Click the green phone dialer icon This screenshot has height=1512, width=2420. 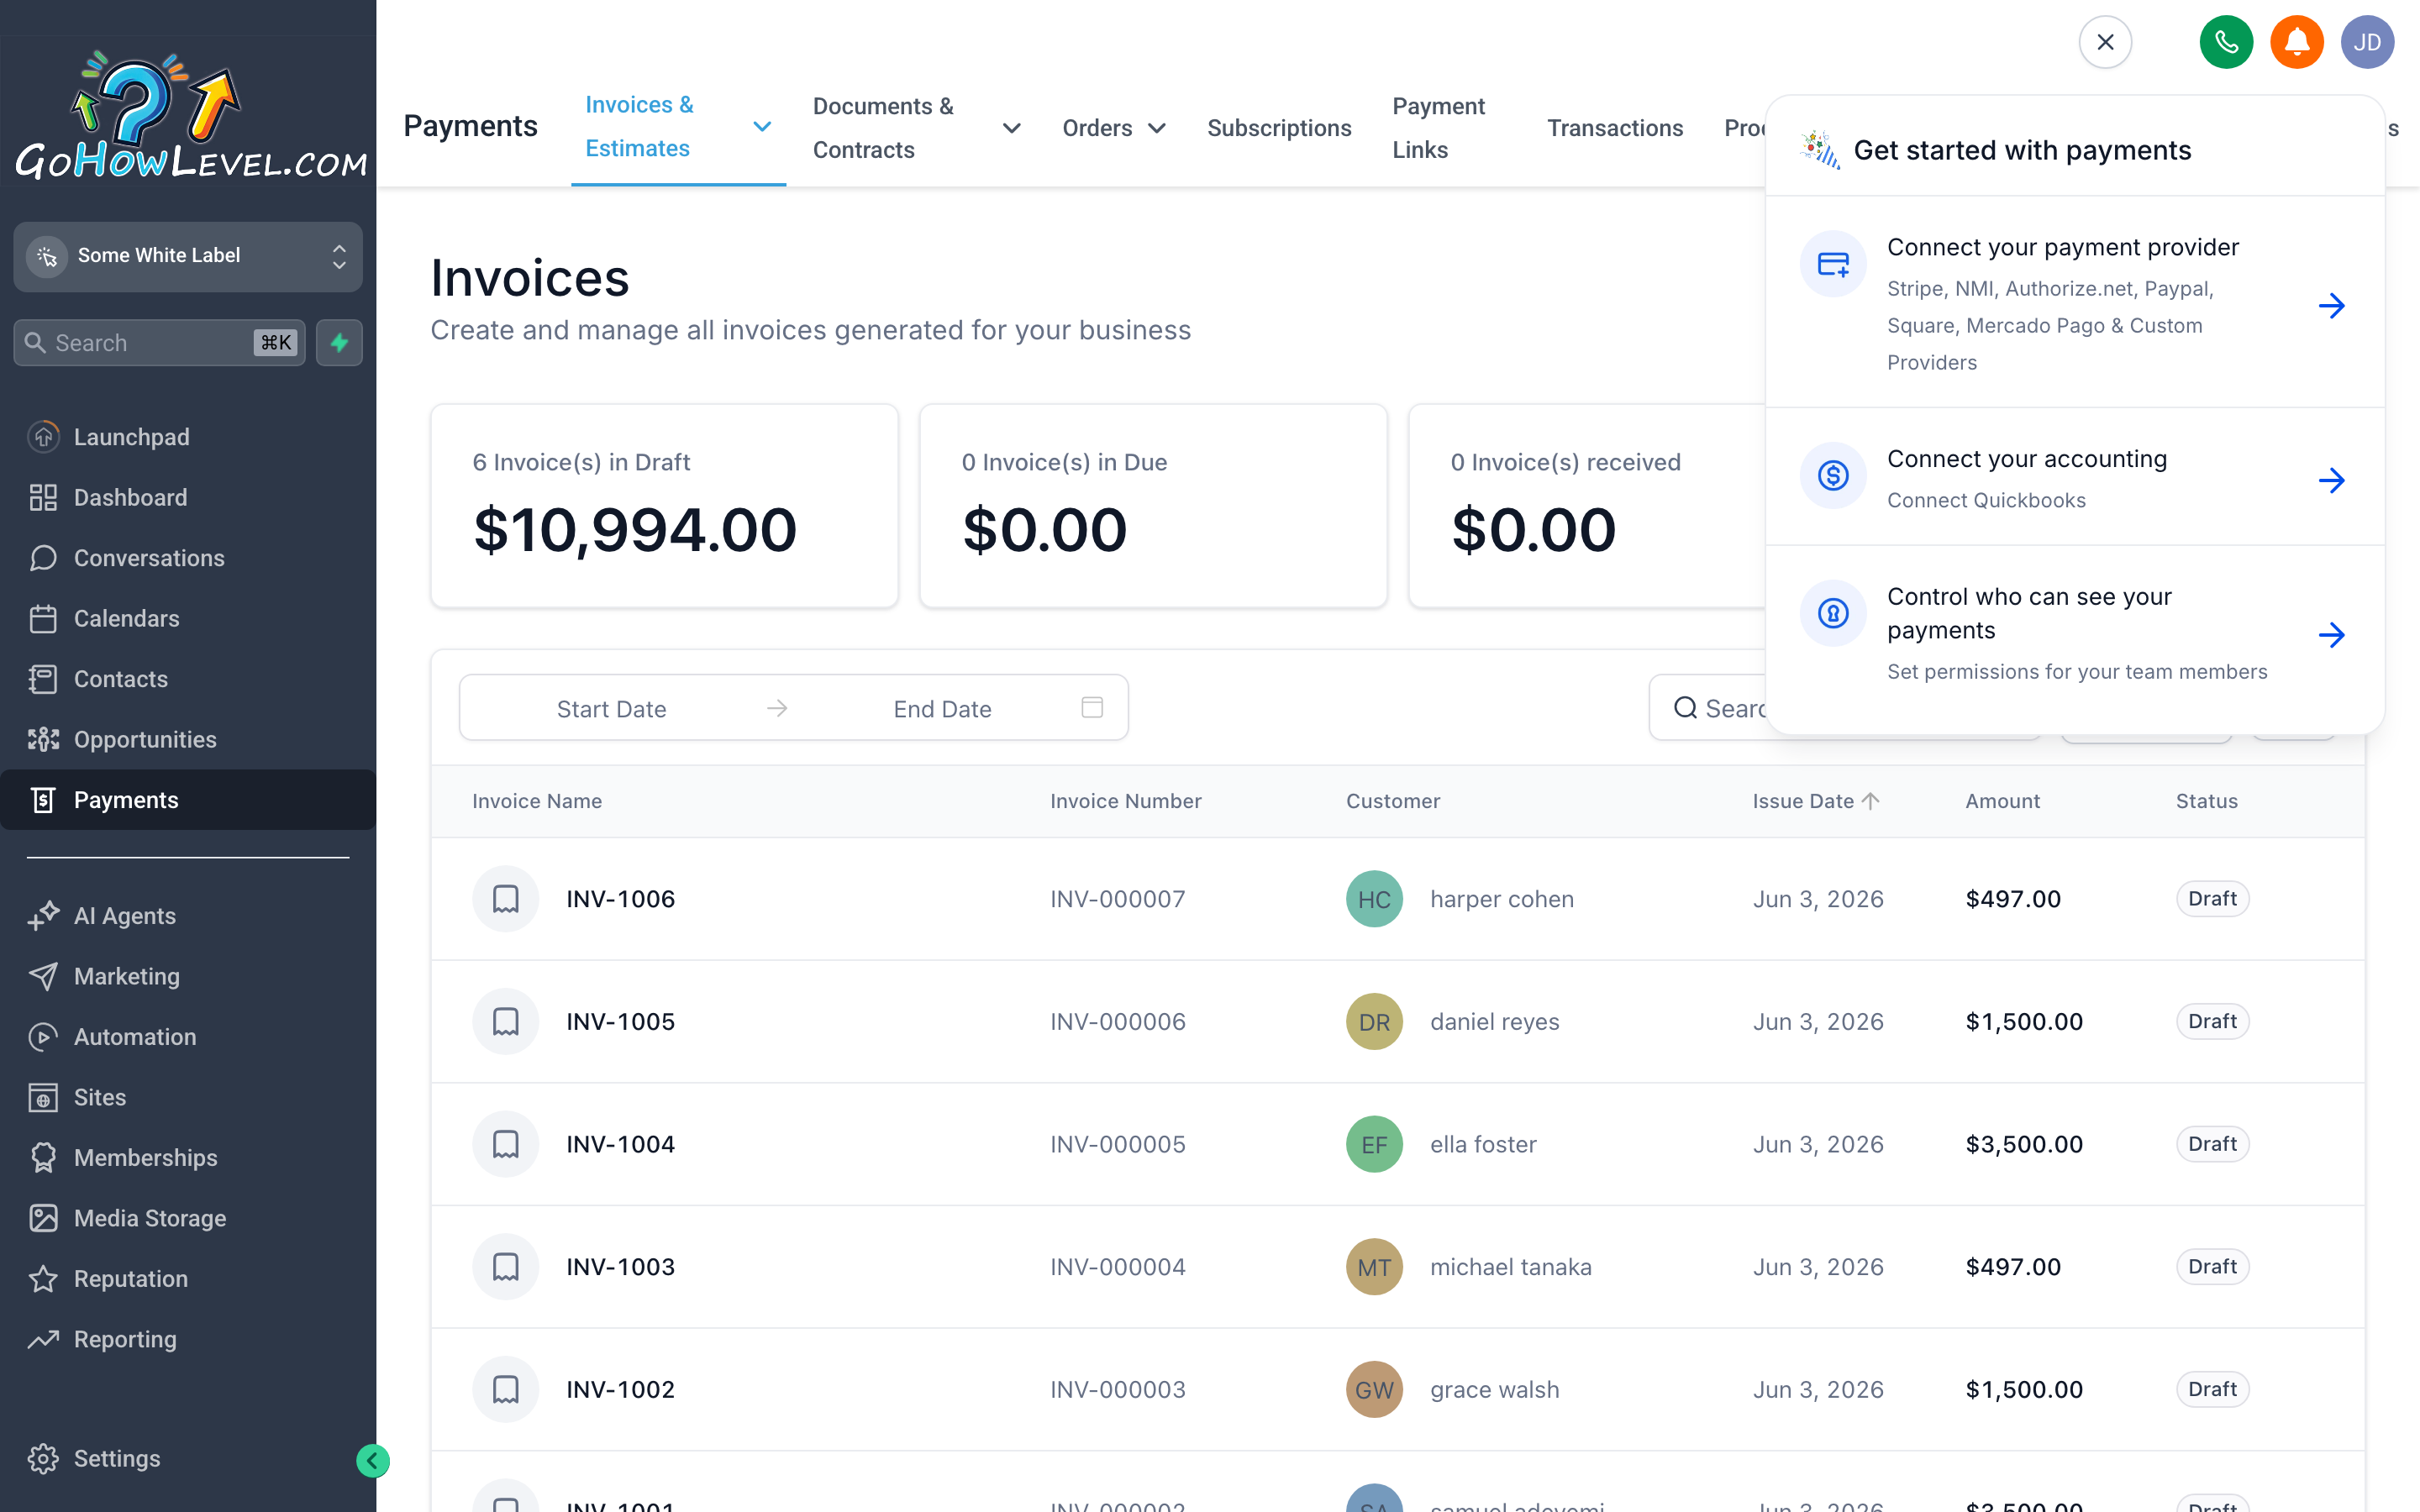point(2226,42)
